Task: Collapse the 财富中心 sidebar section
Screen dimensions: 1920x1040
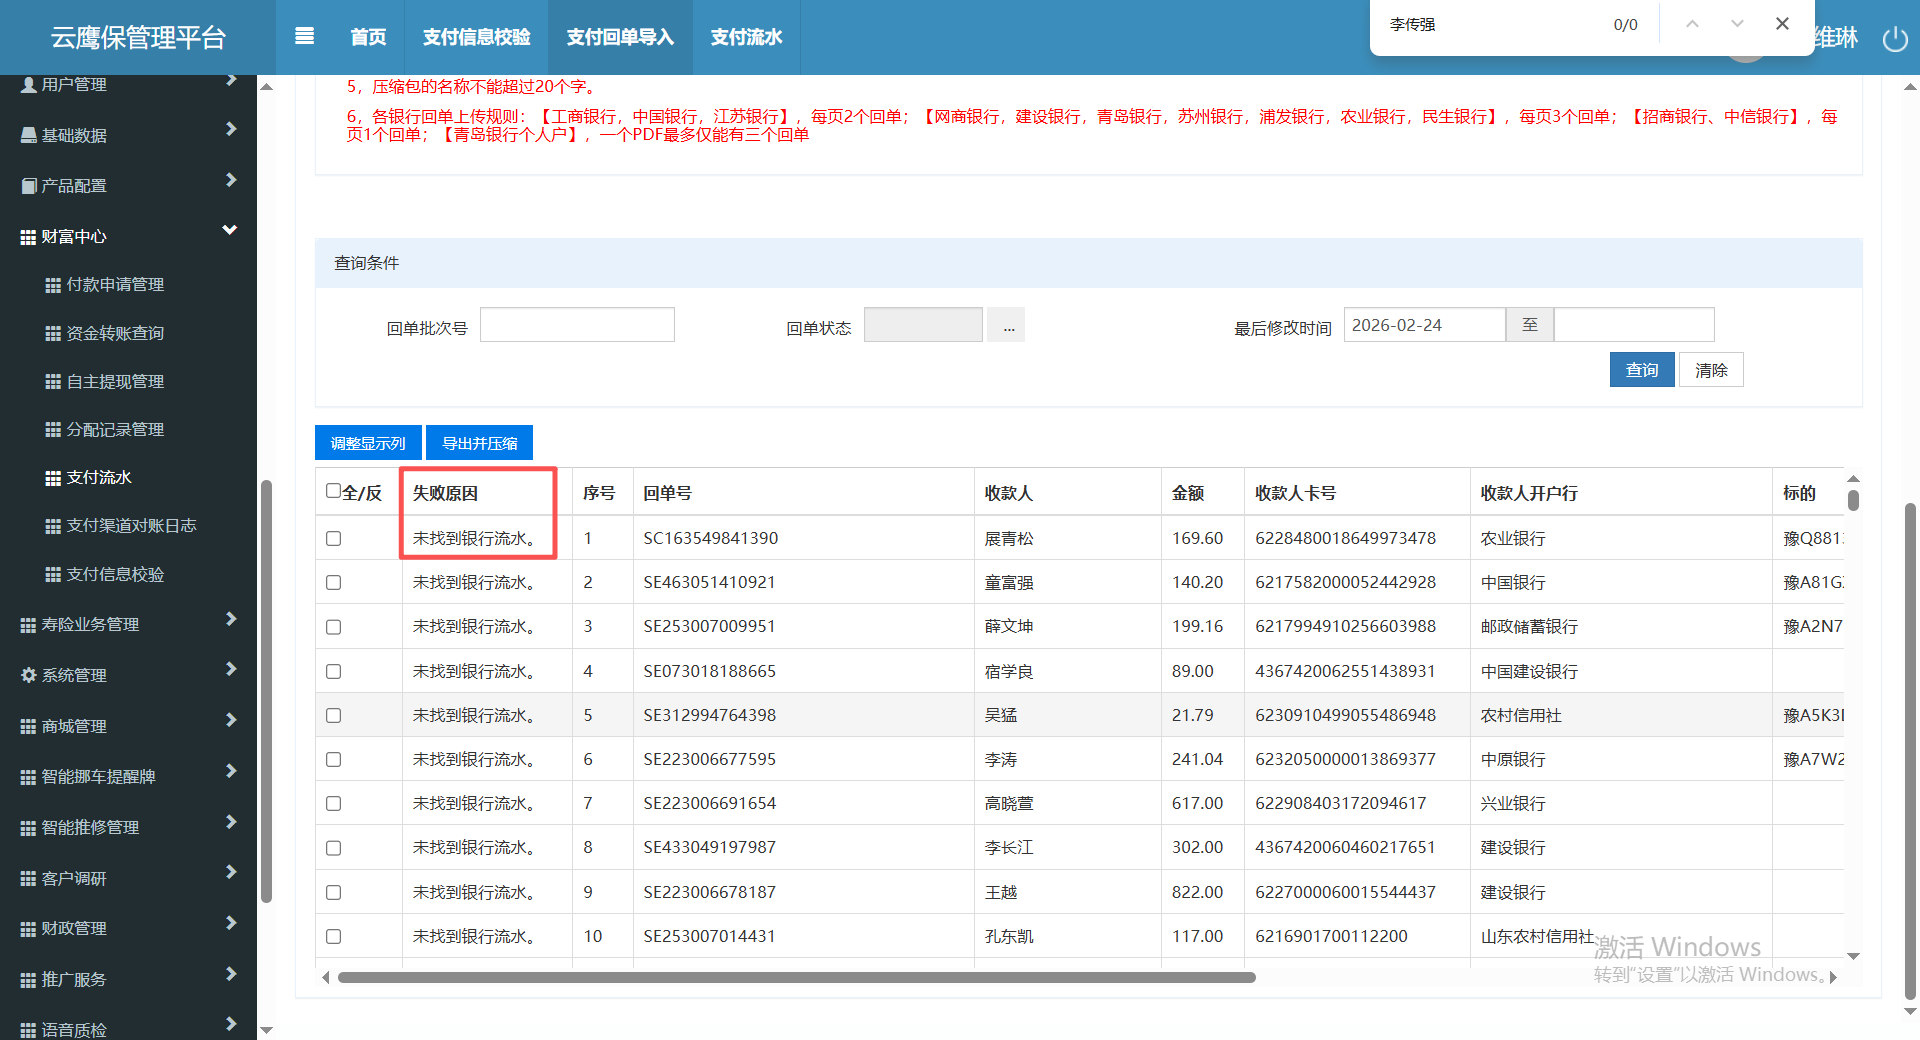Action: pos(229,231)
